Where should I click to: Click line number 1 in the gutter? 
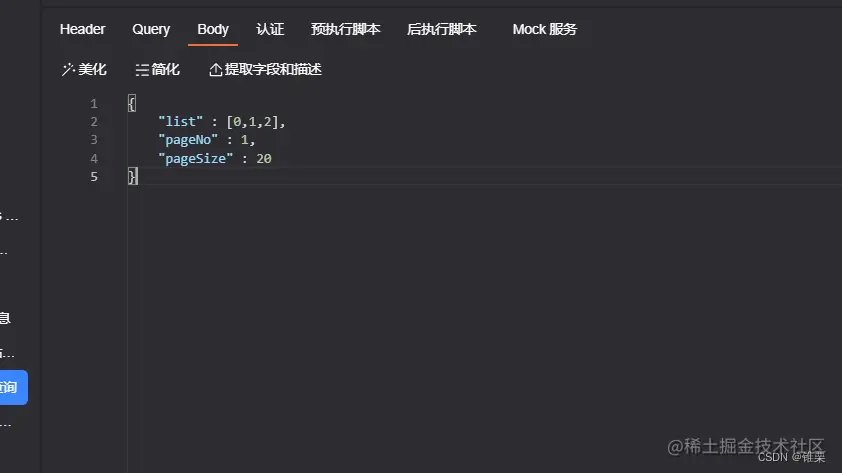[94, 103]
